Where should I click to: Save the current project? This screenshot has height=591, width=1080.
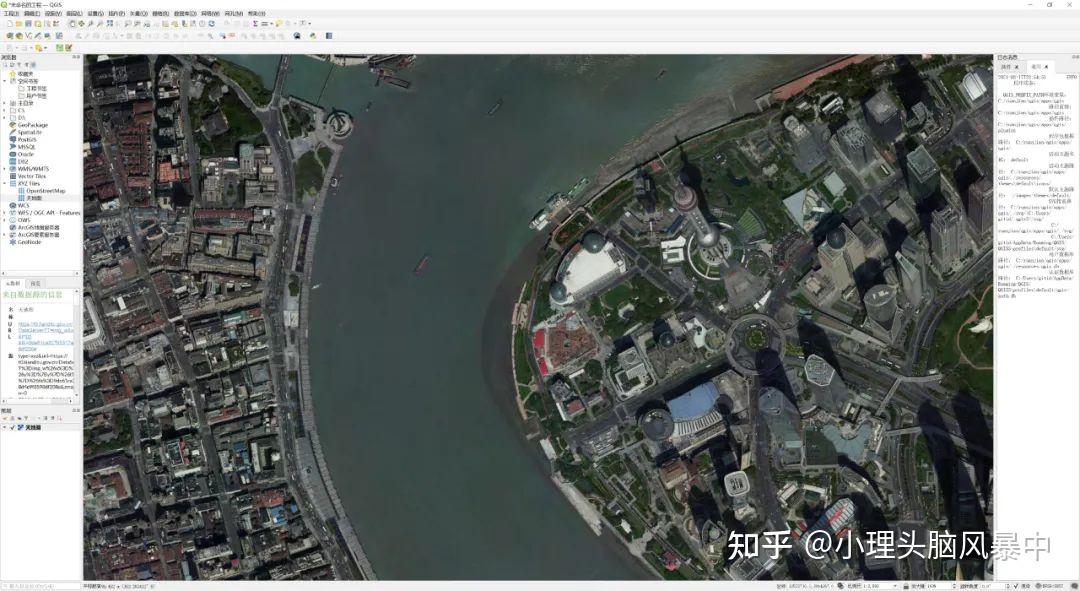(x=30, y=23)
